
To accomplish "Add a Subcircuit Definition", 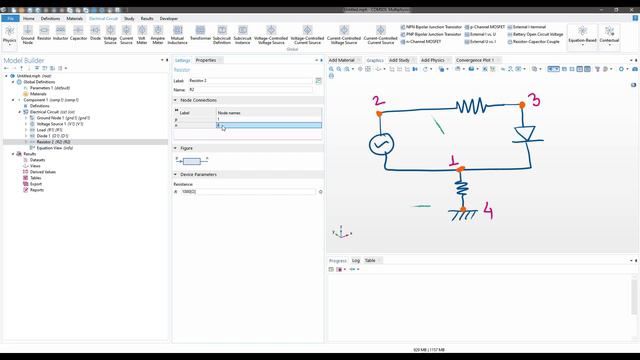I will pyautogui.click(x=222, y=34).
